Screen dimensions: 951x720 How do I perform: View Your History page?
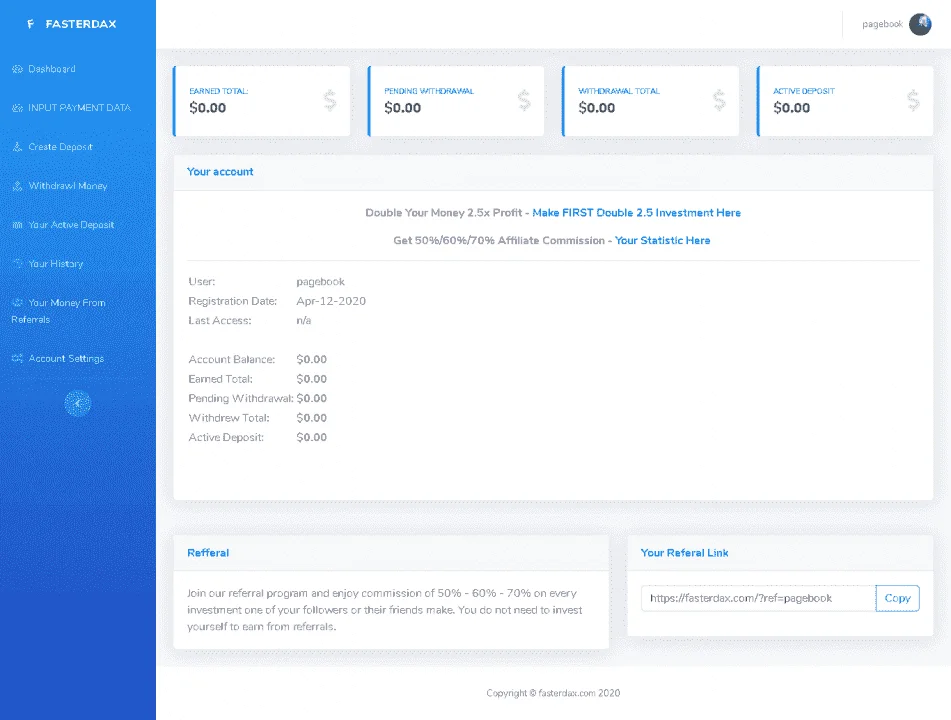pyautogui.click(x=56, y=264)
